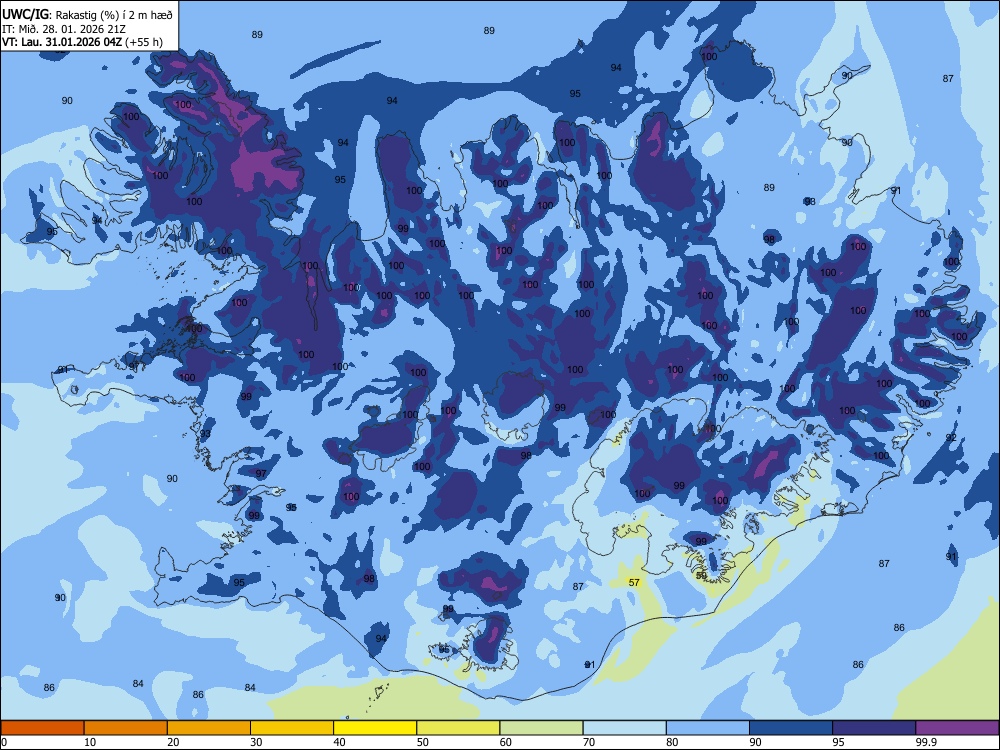1000x750 pixels.
Task: Click the 'VT: Lau. 31.01.2026 04Z (+55 h)' line
Action: [x=82, y=42]
